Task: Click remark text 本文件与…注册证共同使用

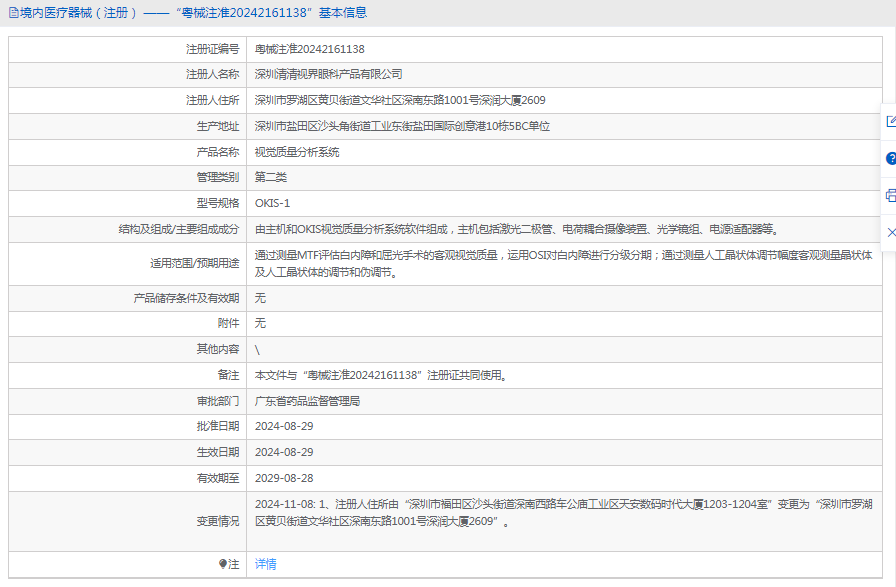Action: point(381,375)
